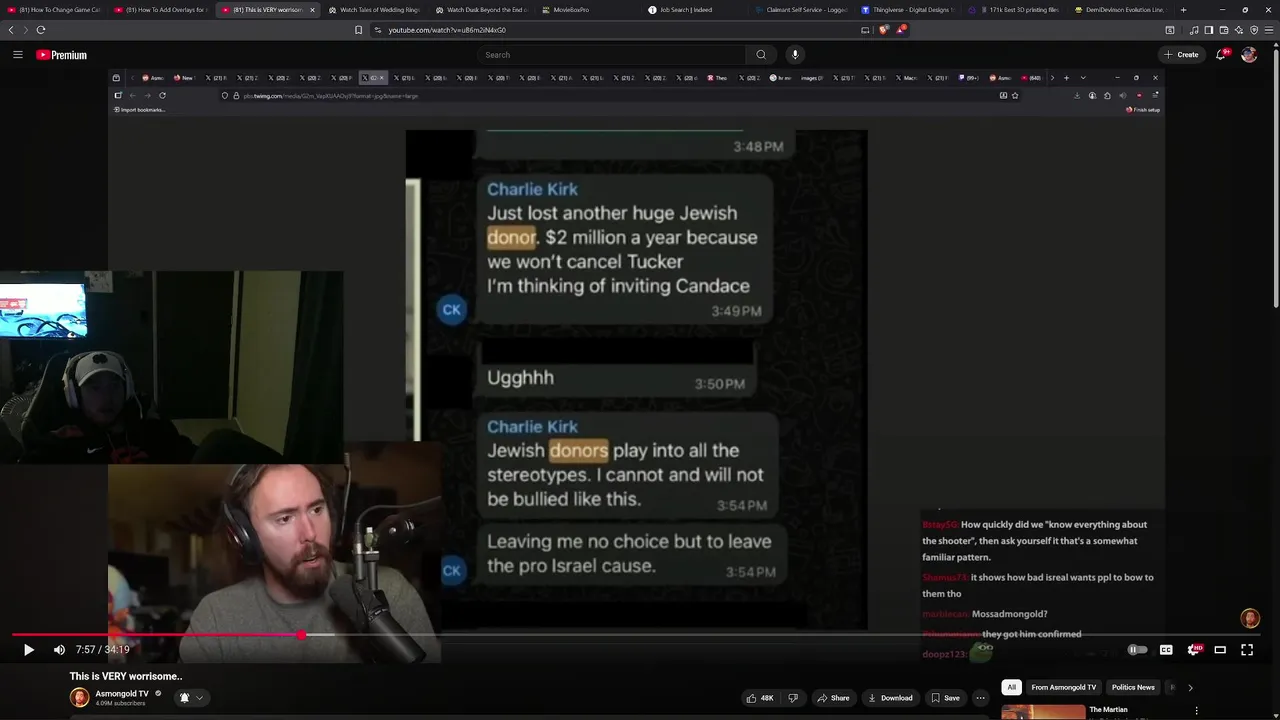Open site settings icon in the address bar
This screenshot has width=1280, height=720.
[378, 30]
